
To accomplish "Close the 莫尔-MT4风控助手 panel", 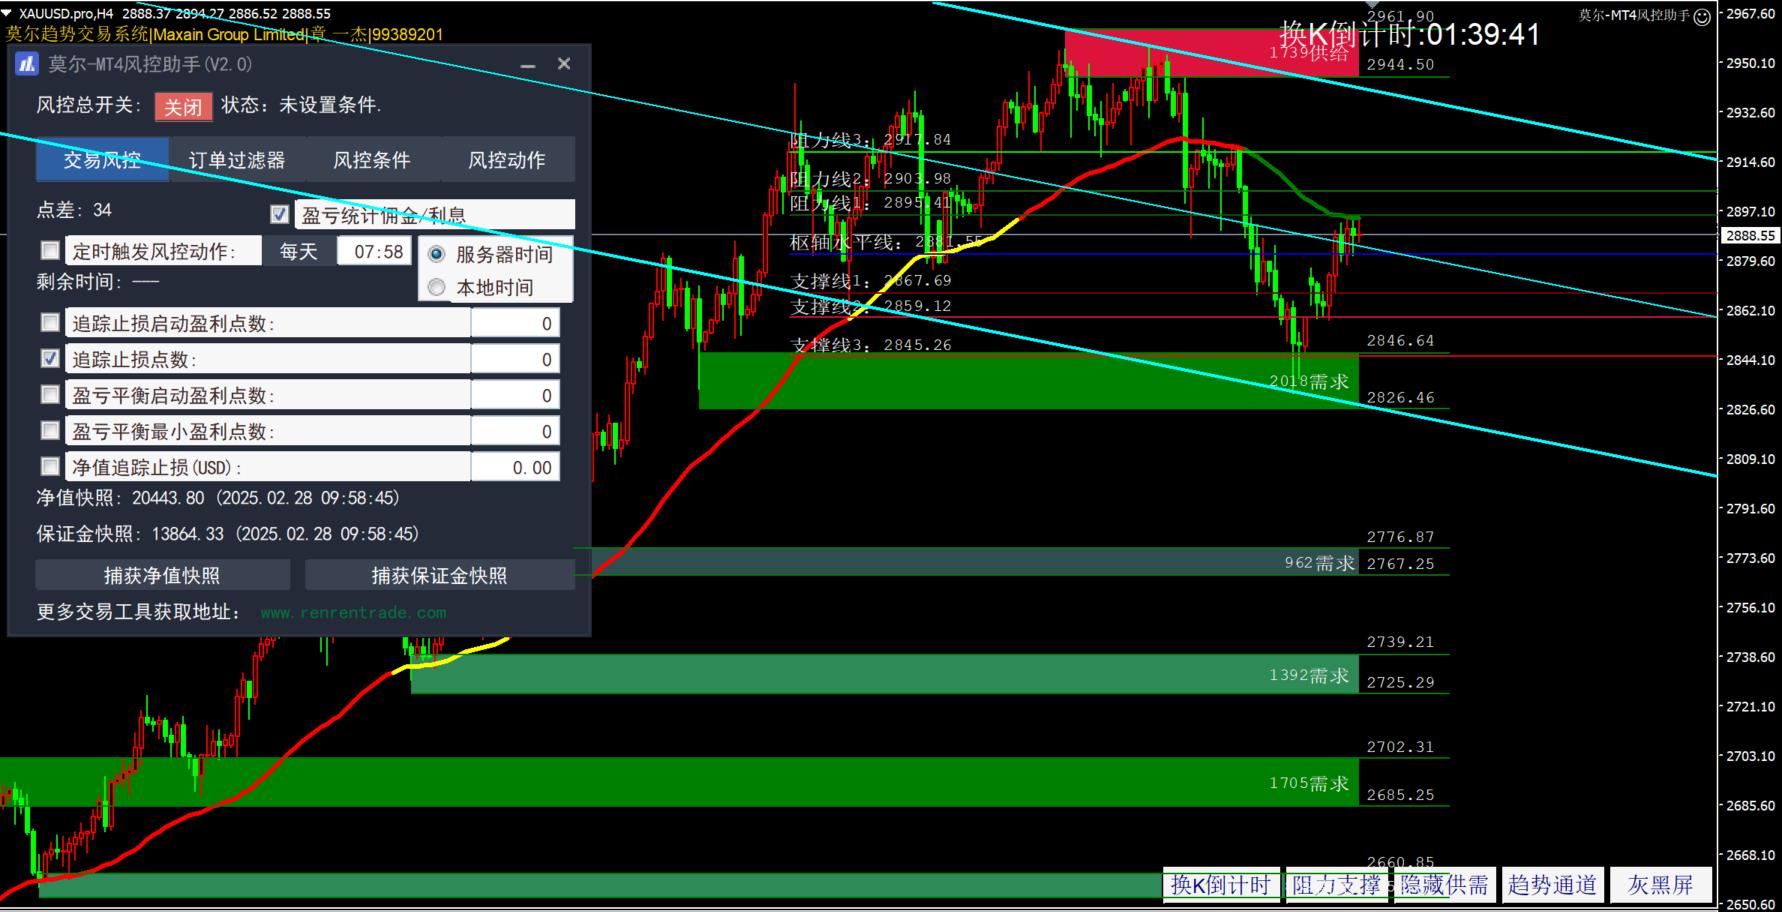I will pyautogui.click(x=564, y=64).
